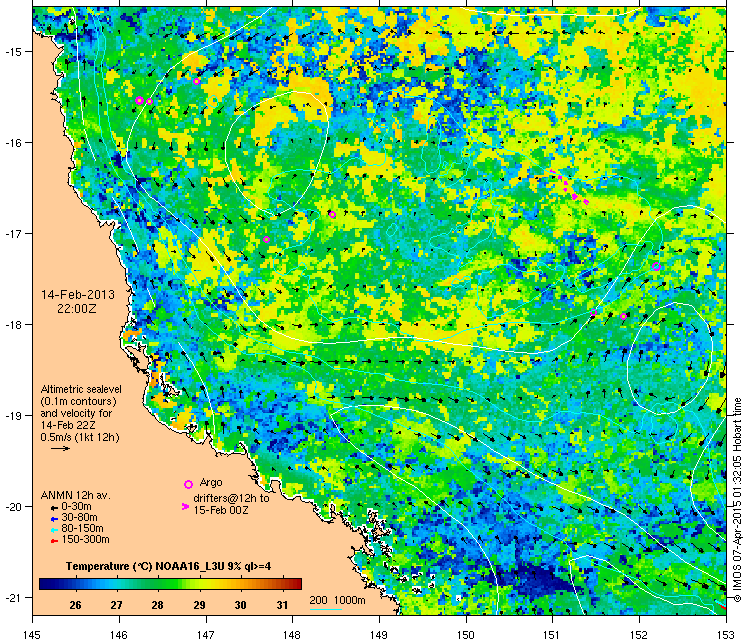750x640 pixels.
Task: Click the Argo float marker near 146.9E, 15.3S
Action: [196, 81]
